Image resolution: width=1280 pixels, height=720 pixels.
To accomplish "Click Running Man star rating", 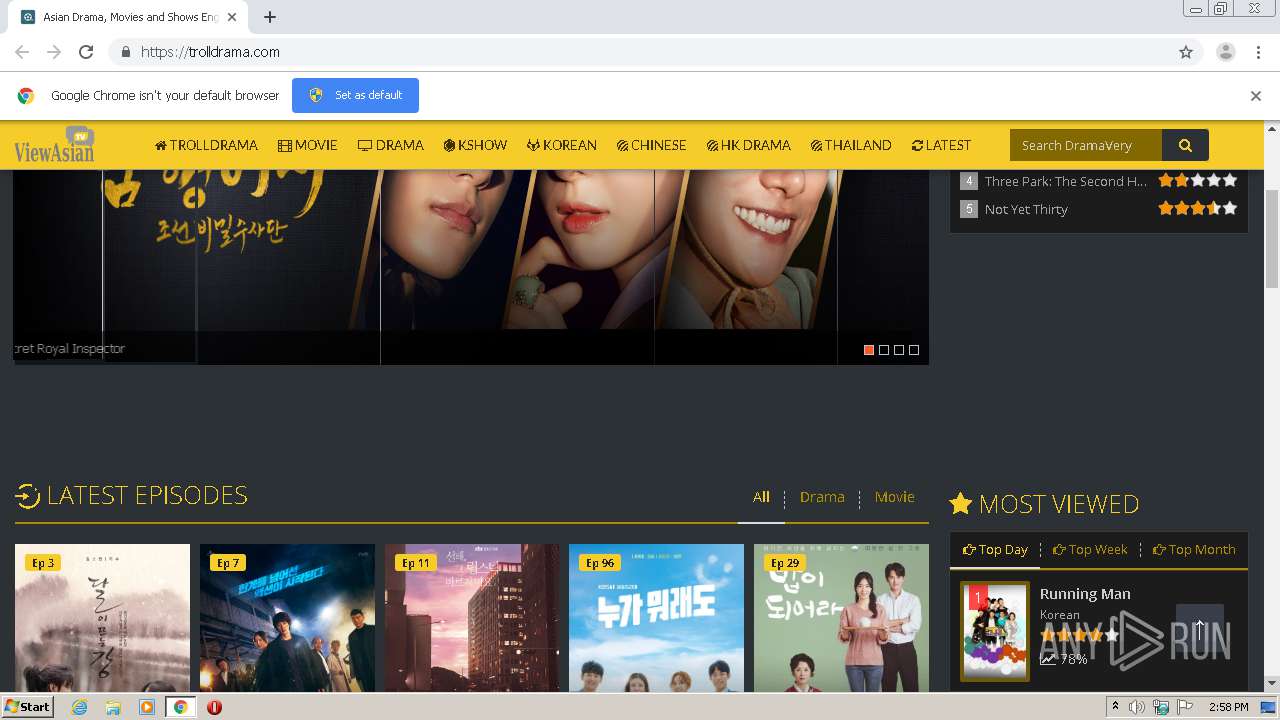I will click(1080, 635).
